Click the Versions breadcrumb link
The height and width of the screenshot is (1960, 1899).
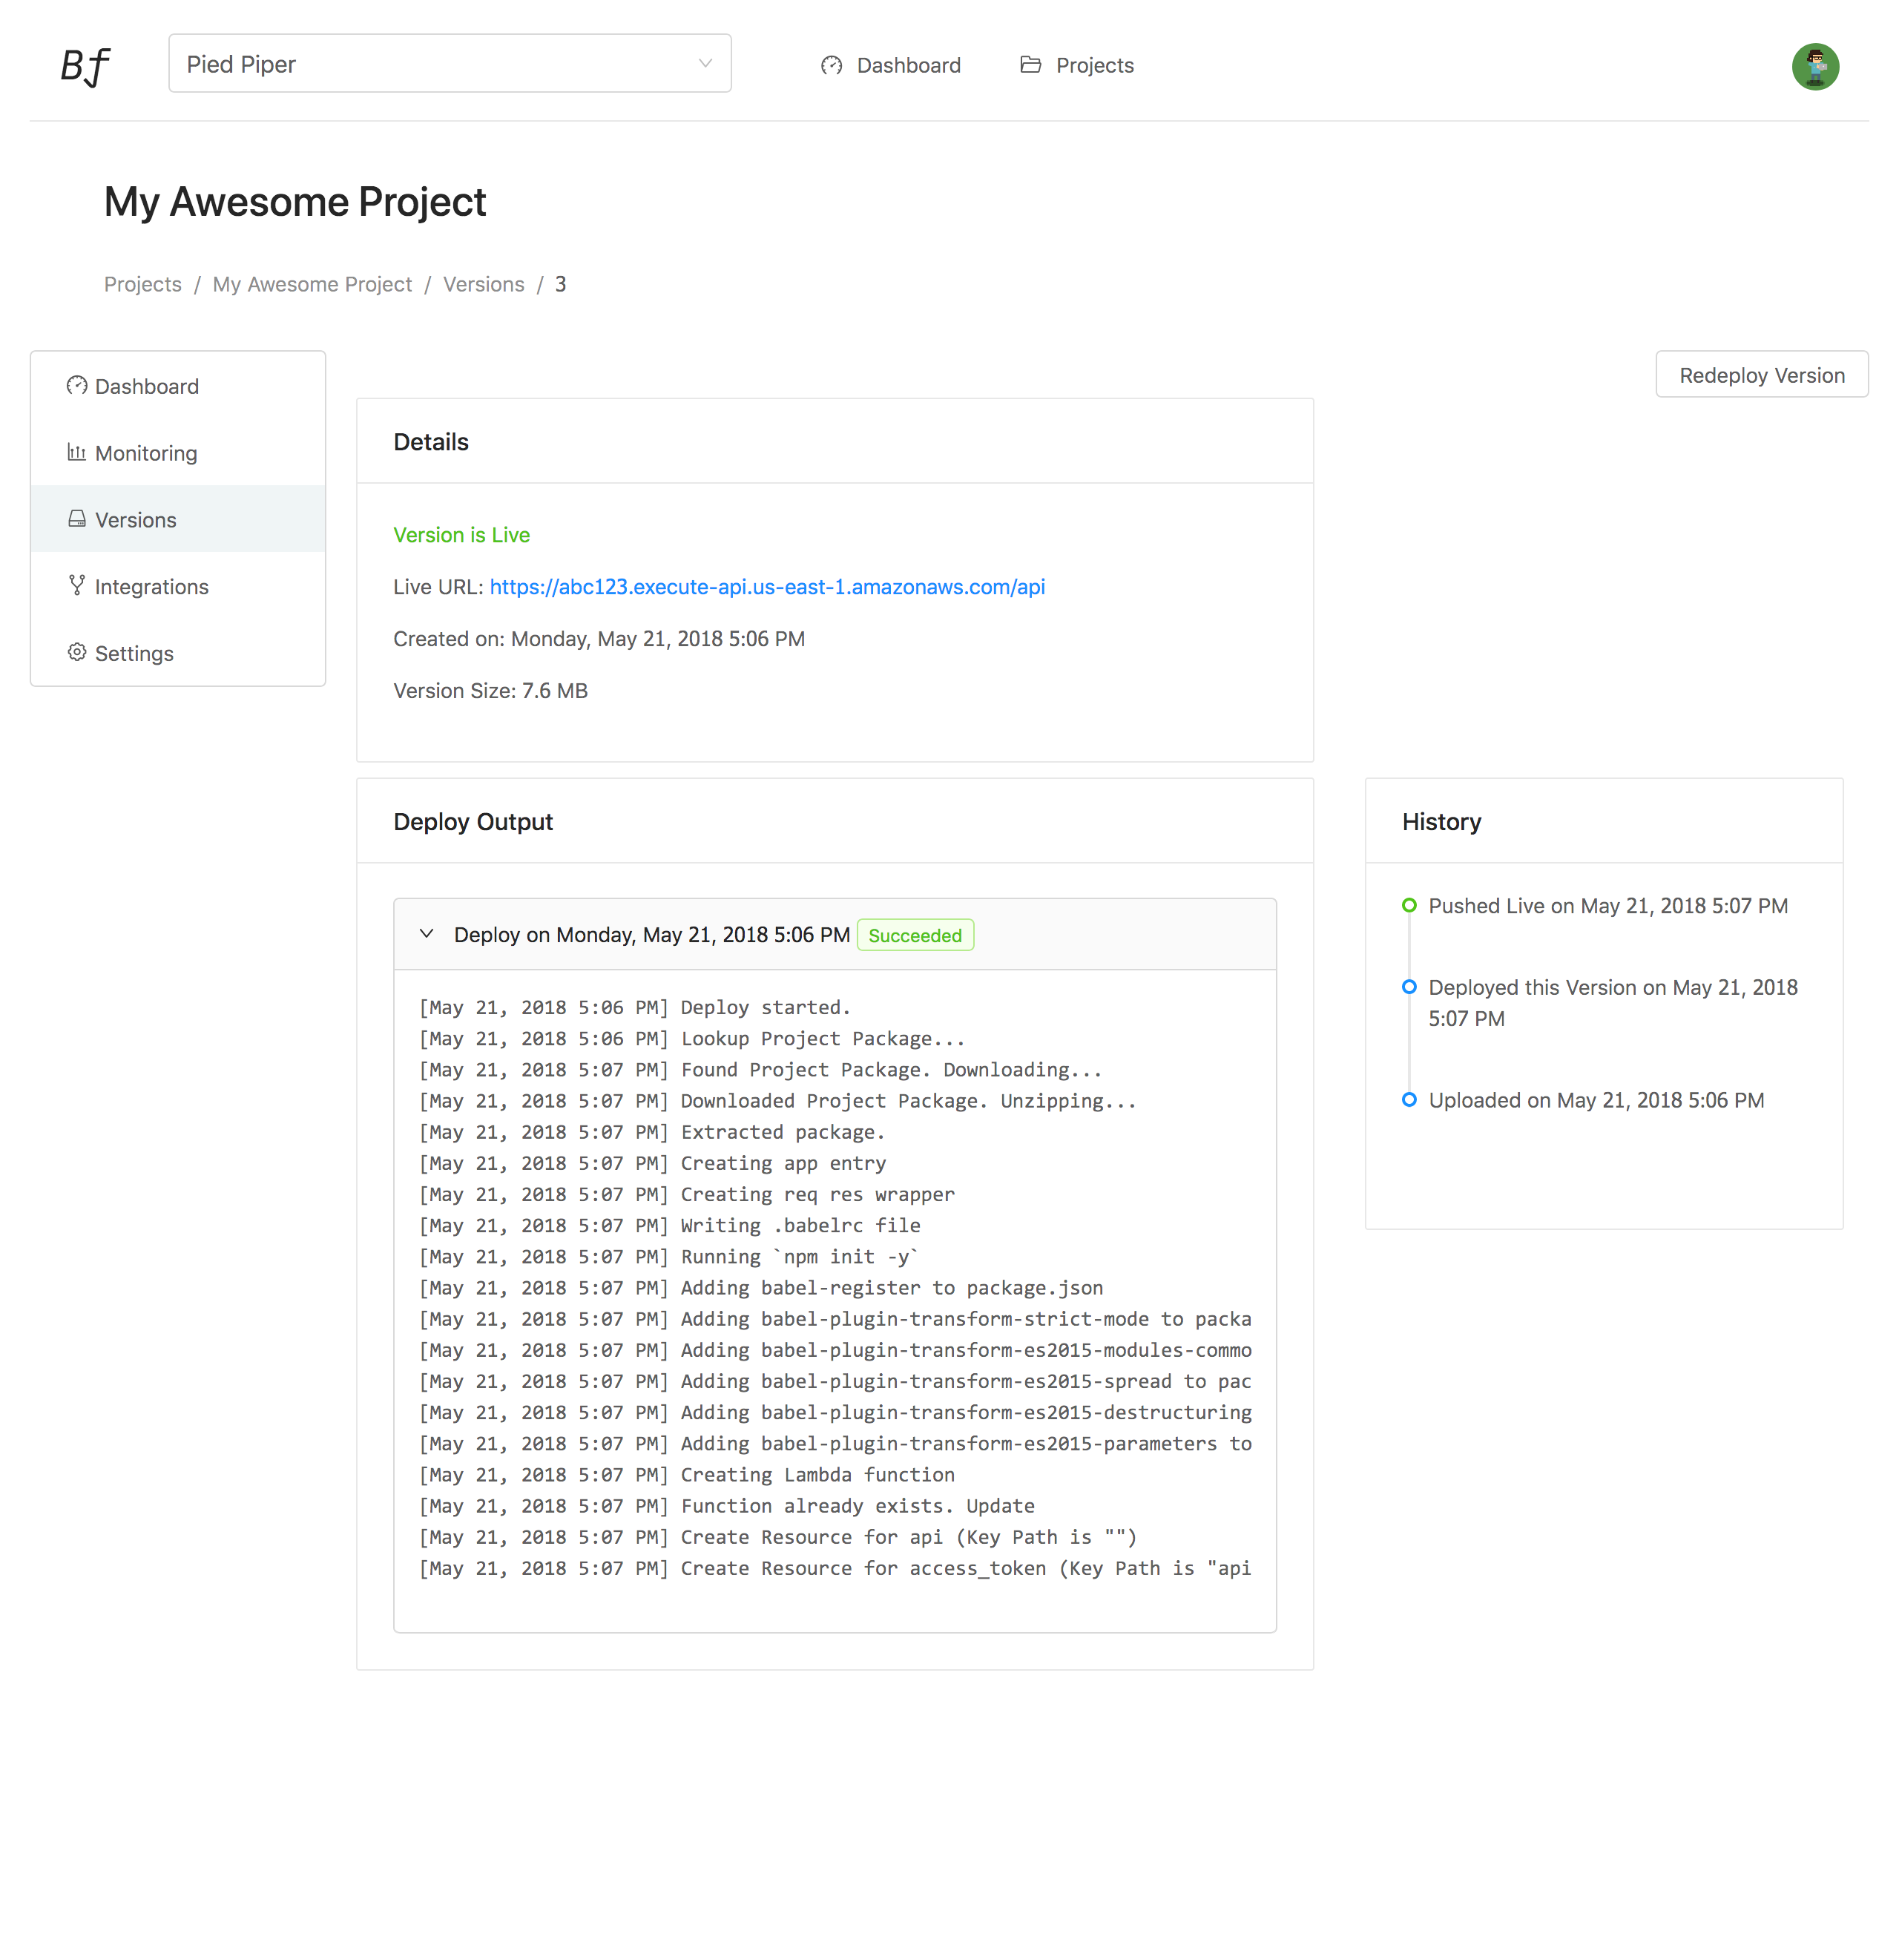[x=483, y=284]
